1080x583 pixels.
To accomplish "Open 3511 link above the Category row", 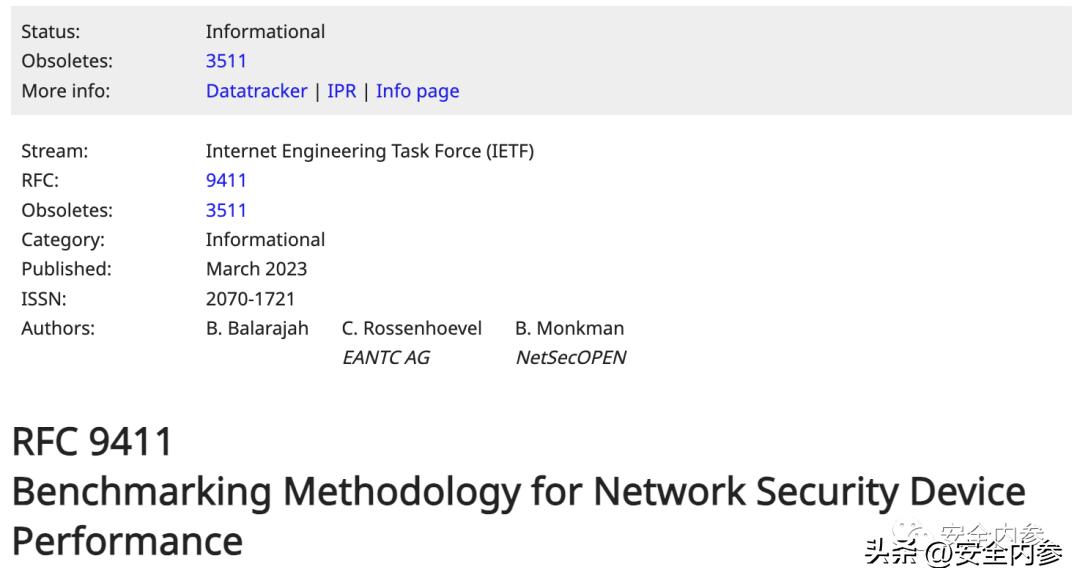I will [x=226, y=210].
